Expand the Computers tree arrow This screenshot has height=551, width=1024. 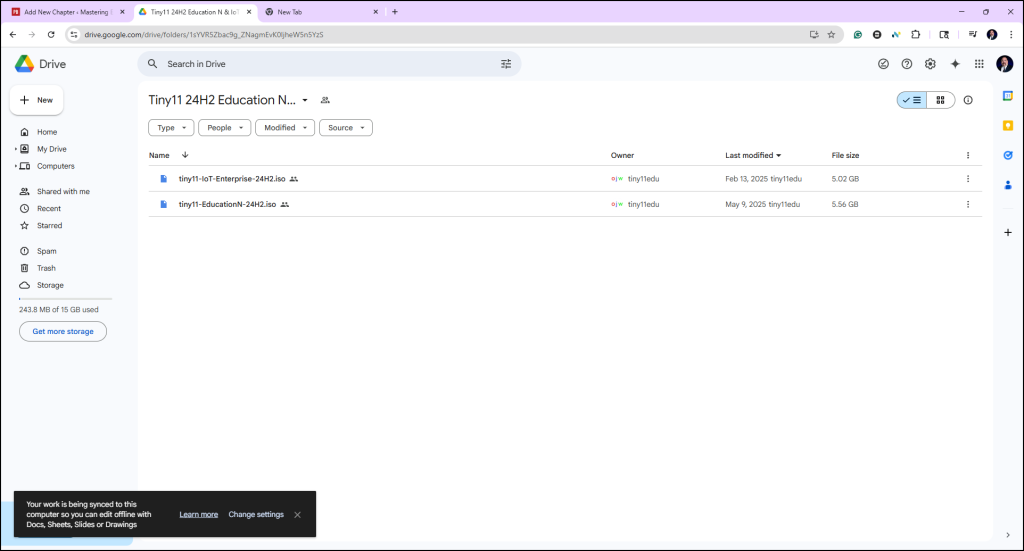pyautogui.click(x=16, y=166)
